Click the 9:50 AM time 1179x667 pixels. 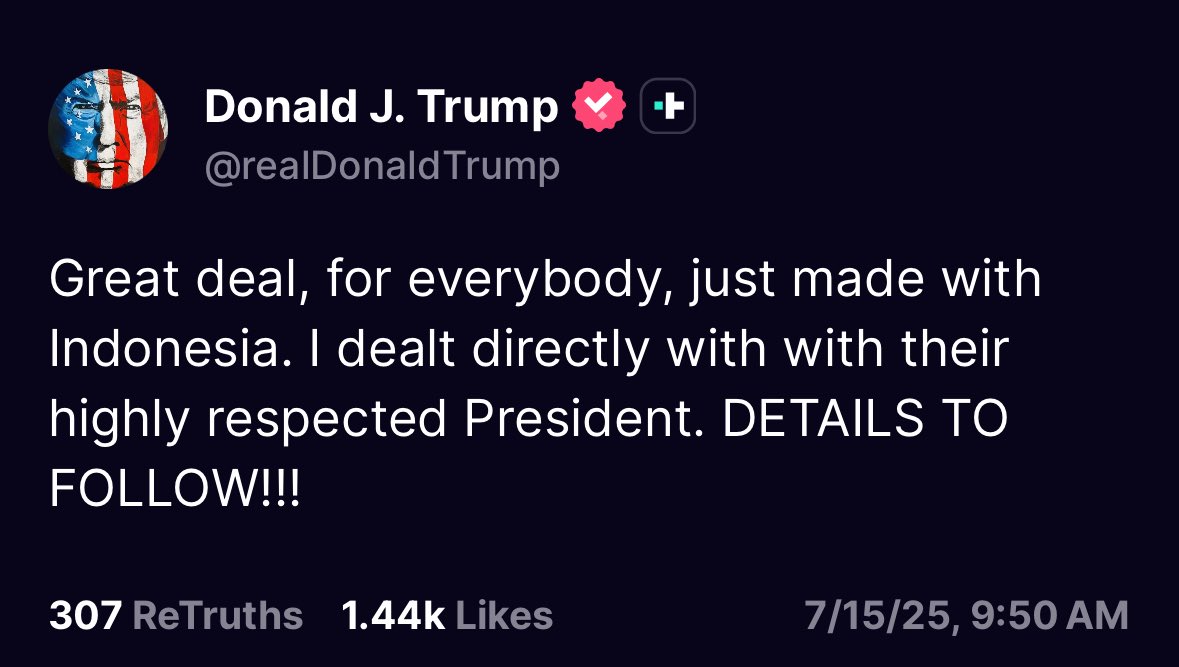click(1049, 616)
